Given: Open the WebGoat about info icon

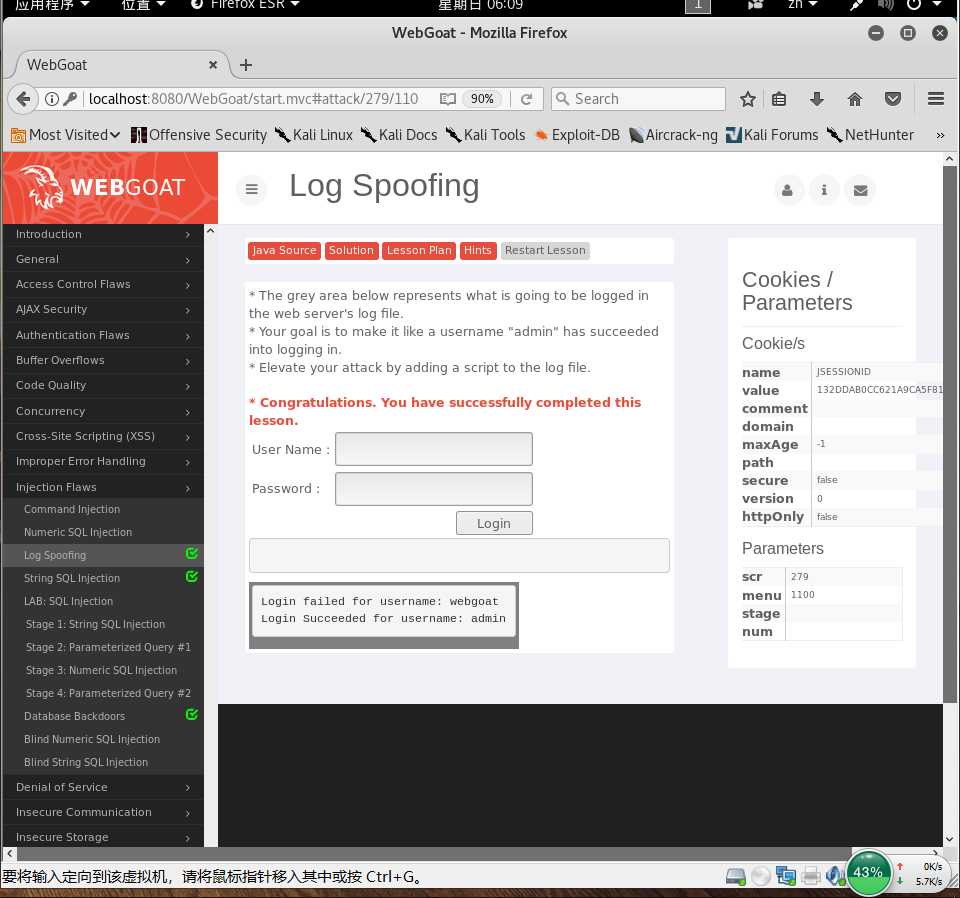Looking at the screenshot, I should tap(823, 190).
